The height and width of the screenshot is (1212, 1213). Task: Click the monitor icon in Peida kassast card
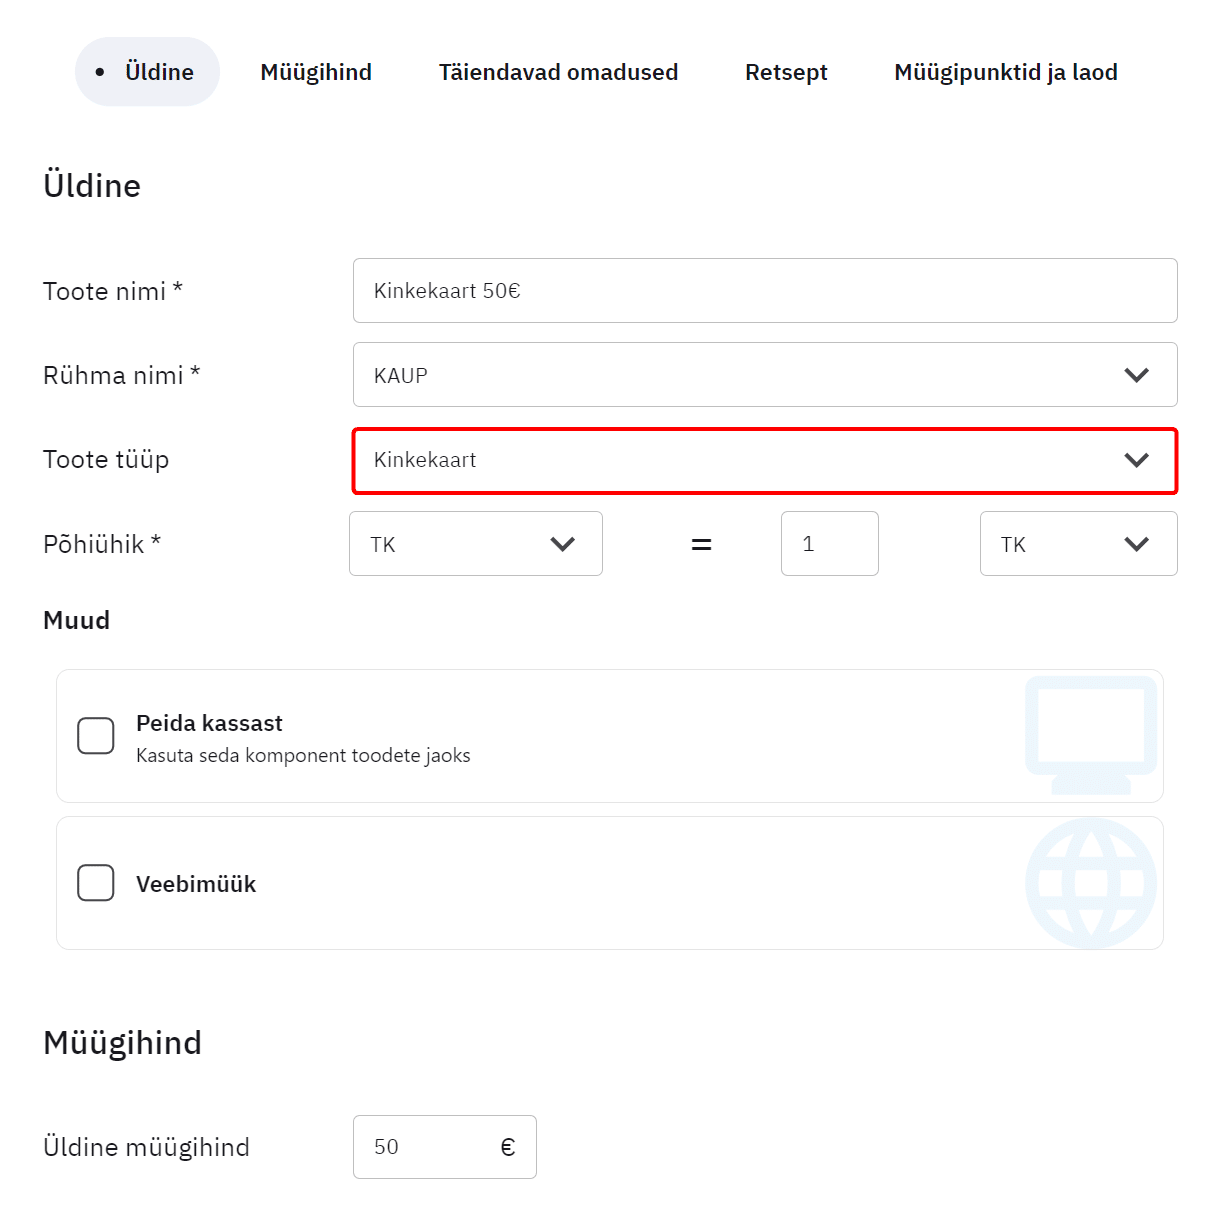coord(1091,735)
